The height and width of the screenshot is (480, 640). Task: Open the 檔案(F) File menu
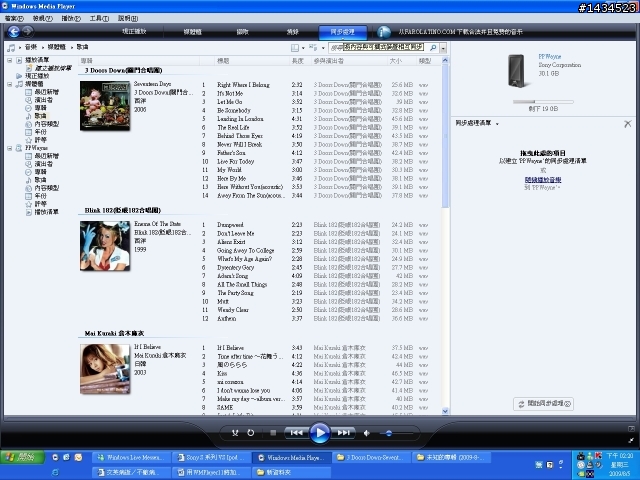(14, 18)
